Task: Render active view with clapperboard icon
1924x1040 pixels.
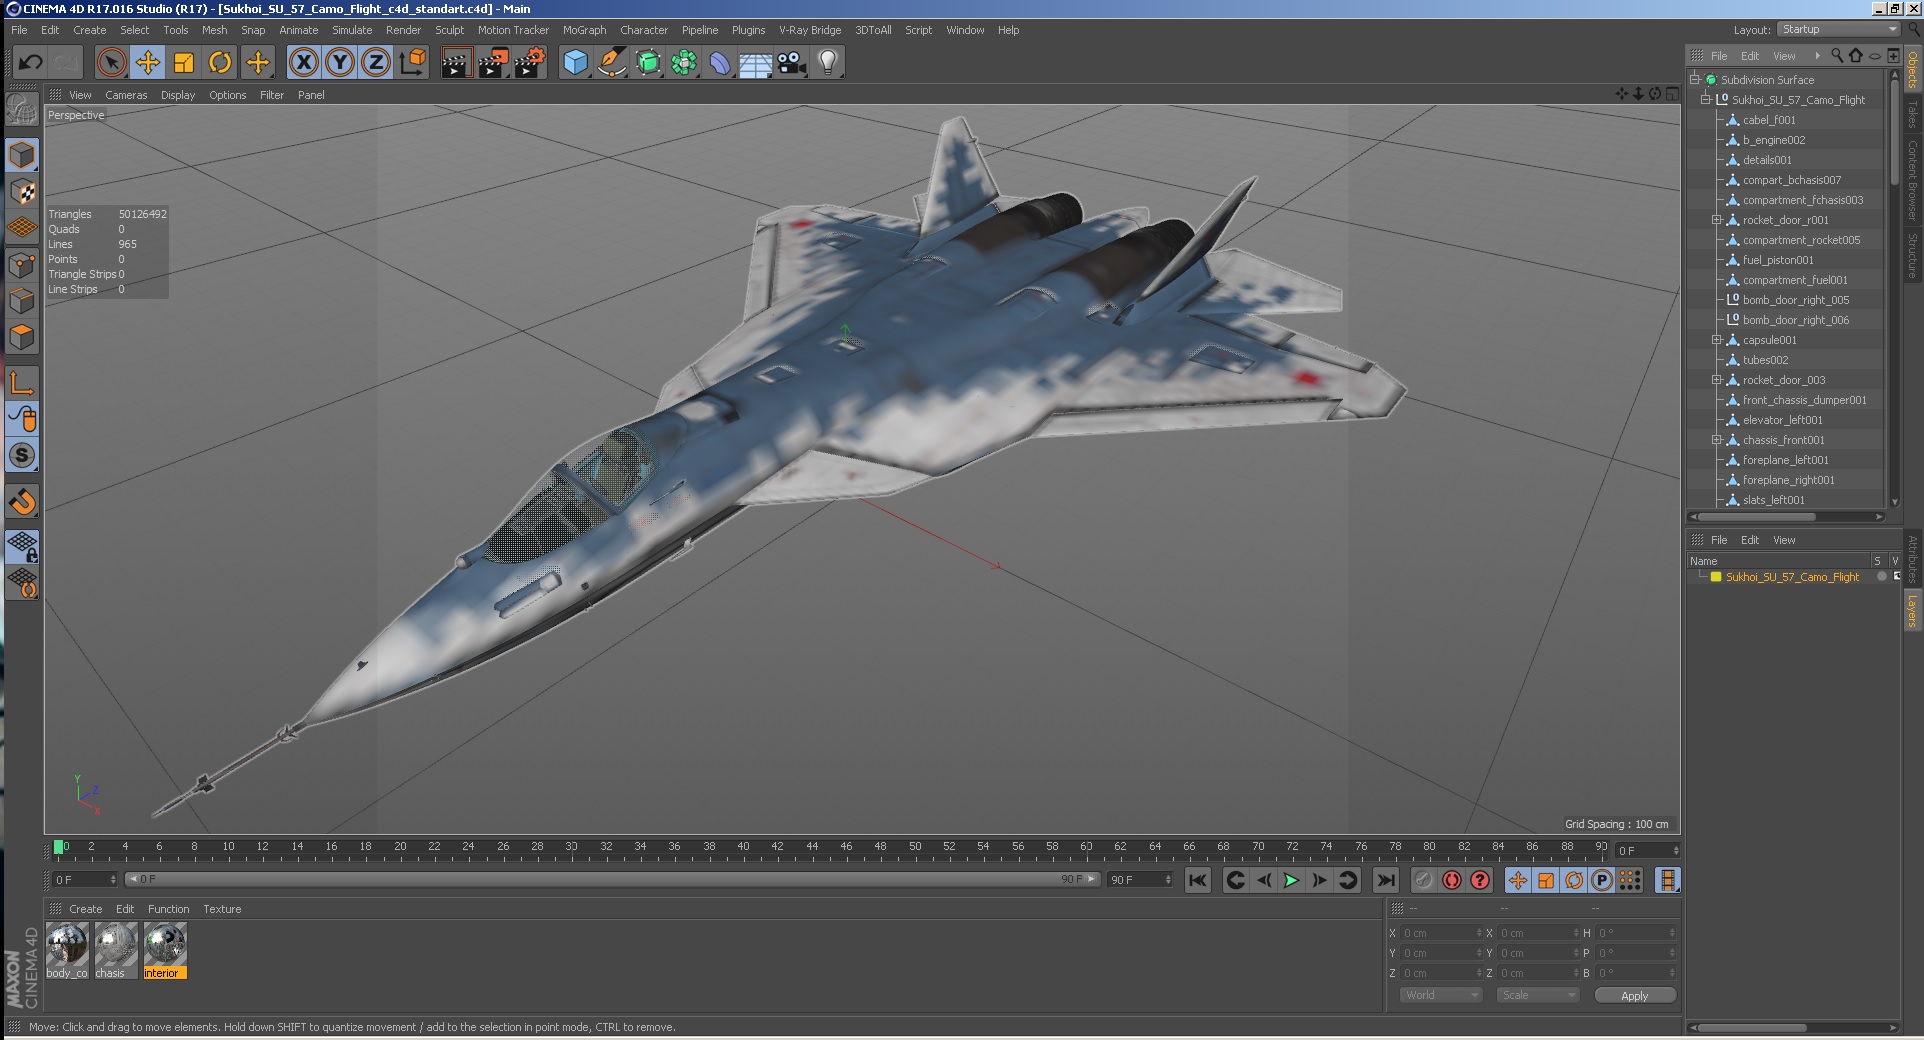Action: [x=456, y=63]
